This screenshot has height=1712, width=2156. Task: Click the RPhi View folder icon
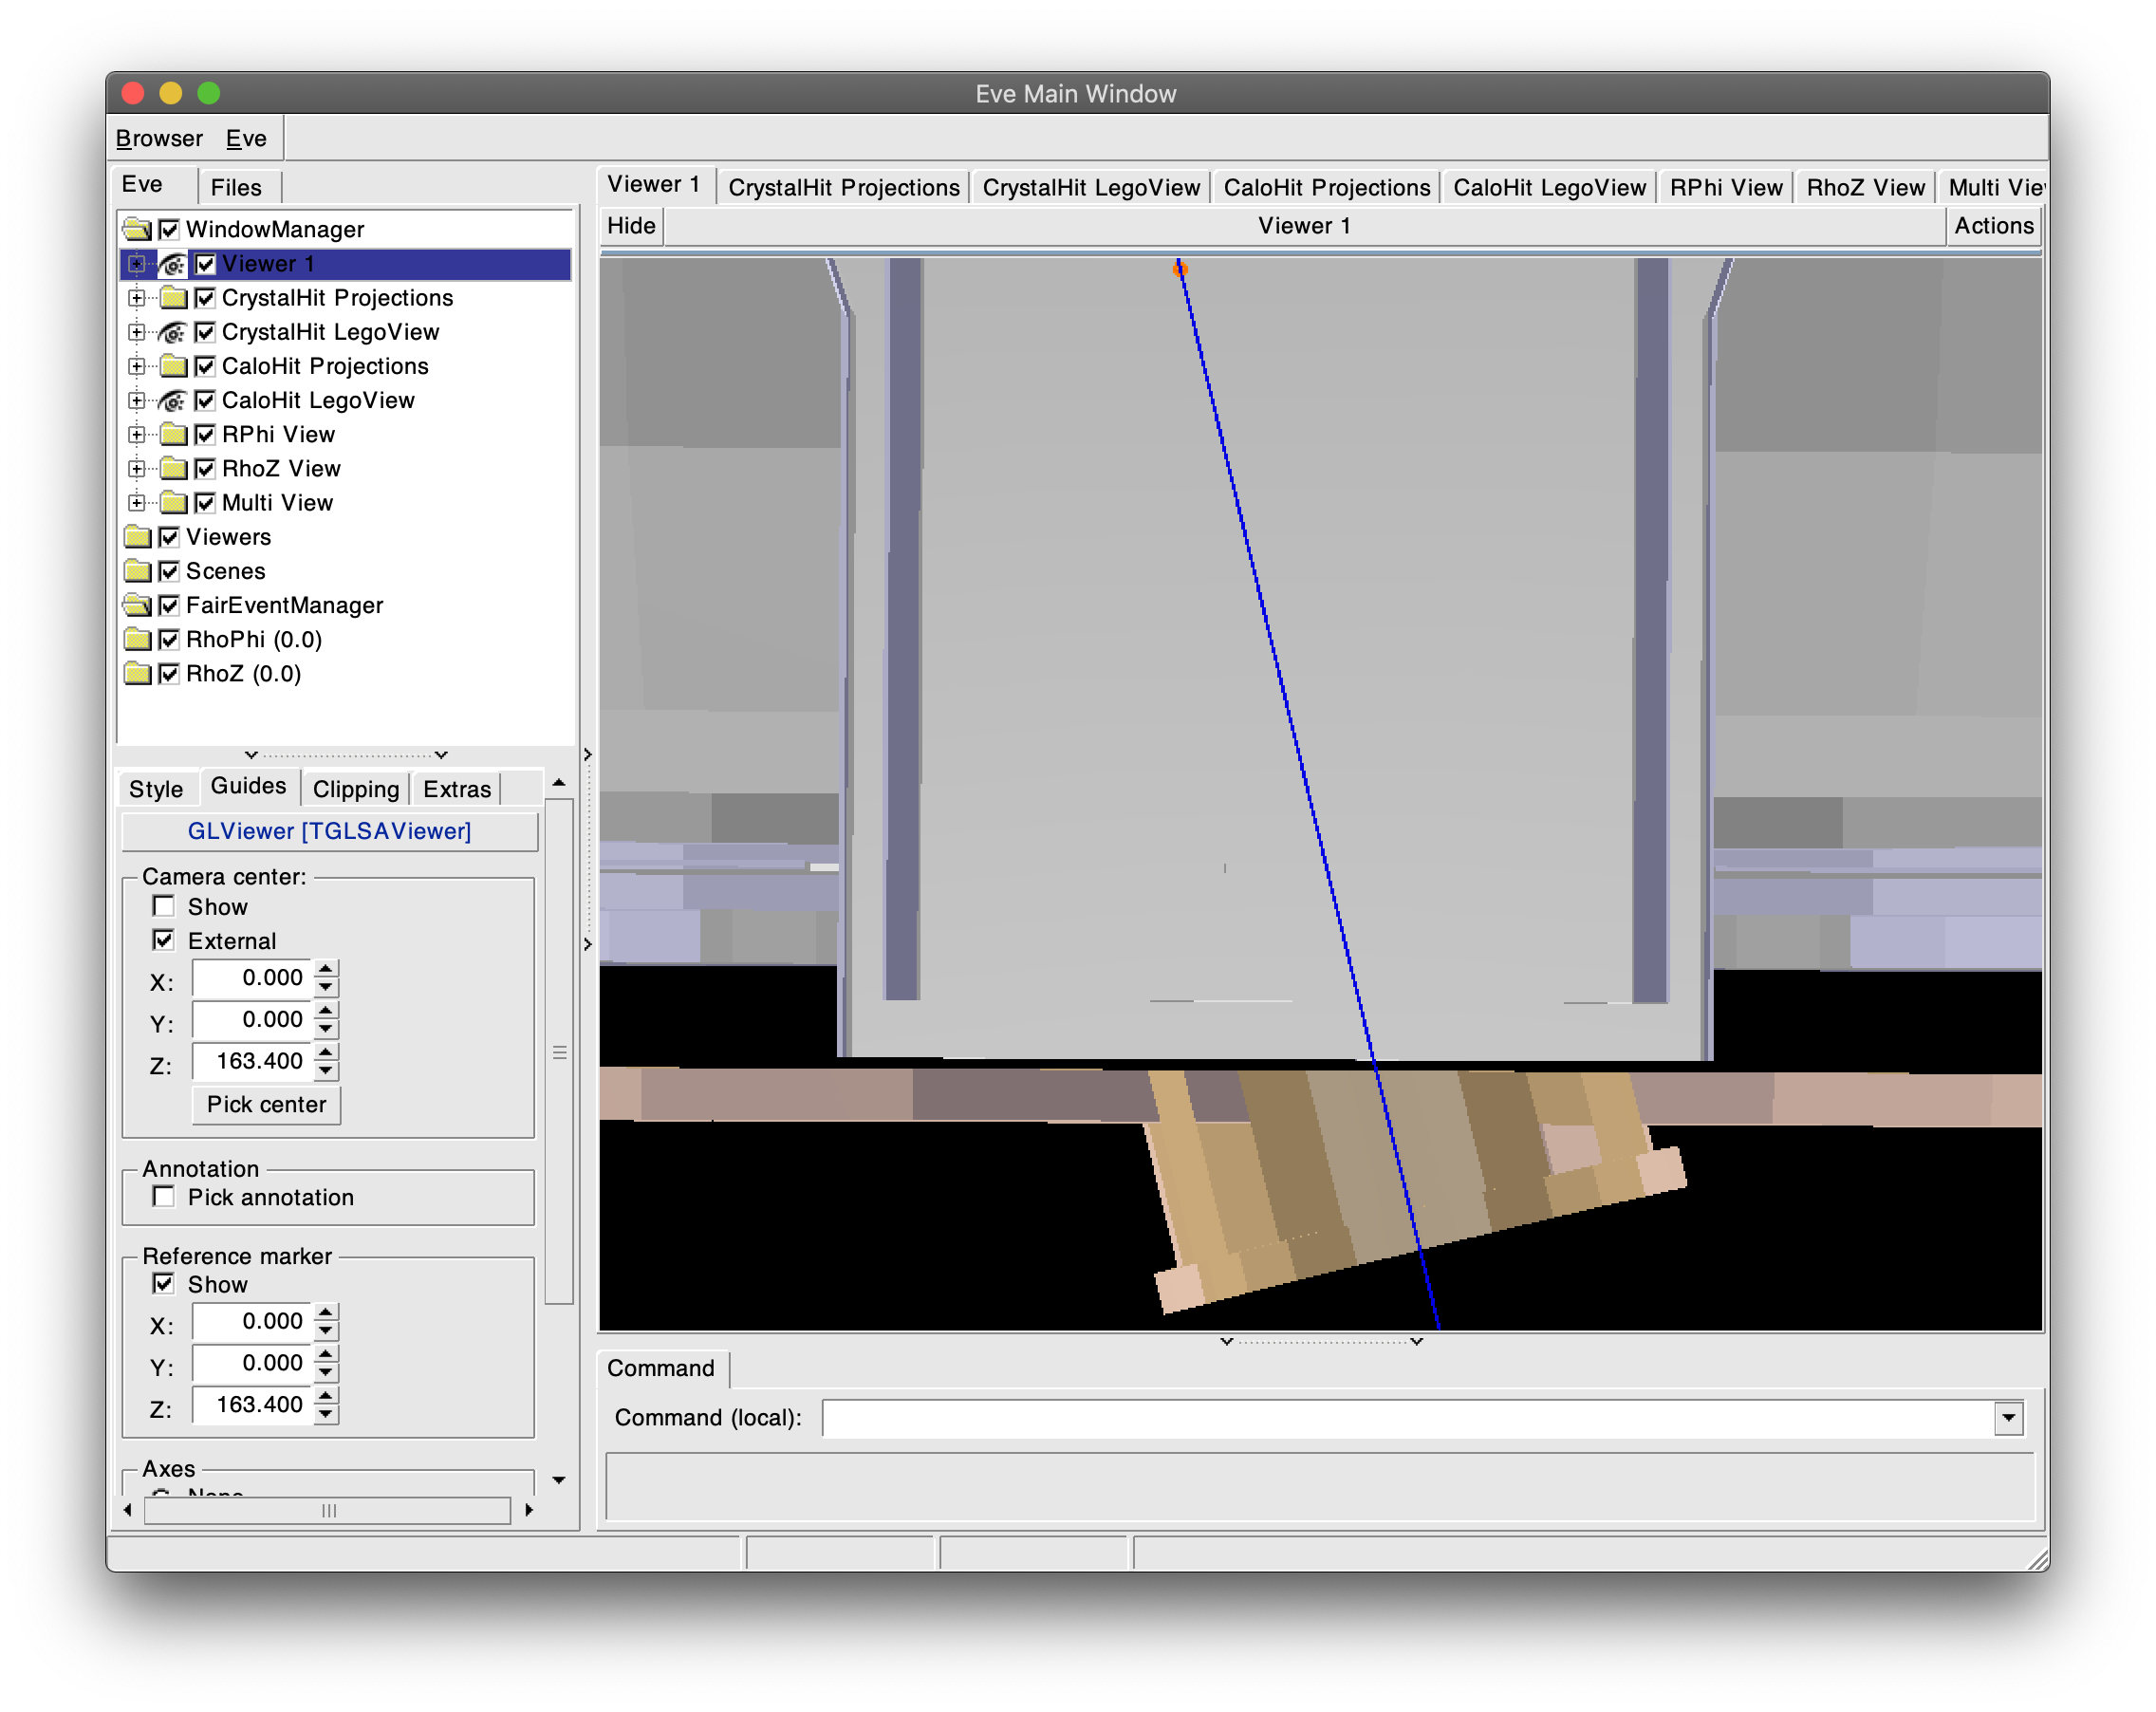173,435
